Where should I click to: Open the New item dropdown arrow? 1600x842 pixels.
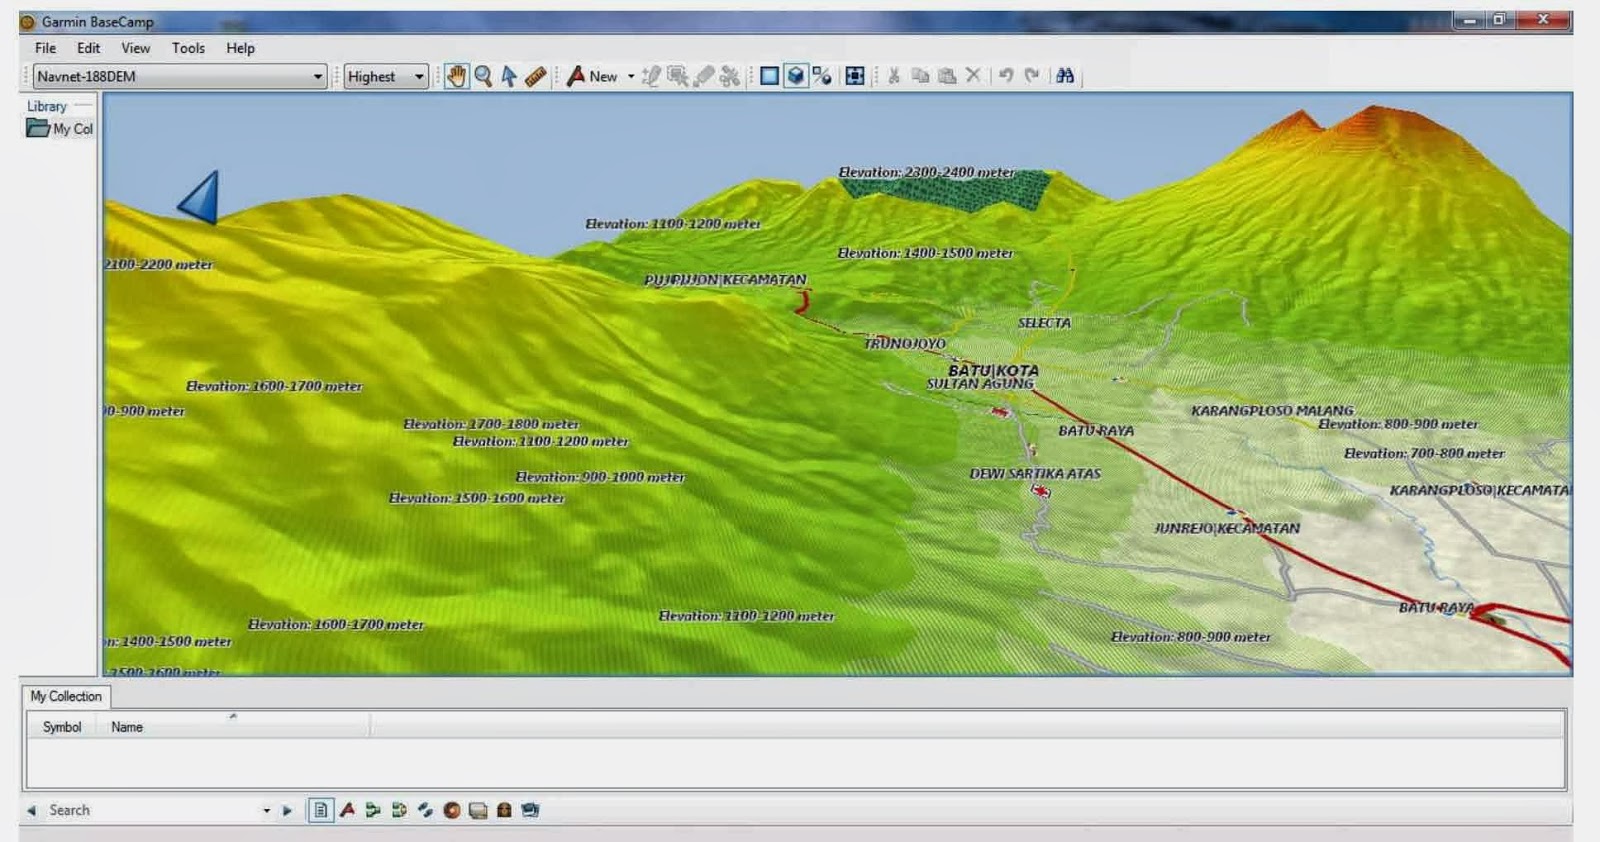(631, 76)
